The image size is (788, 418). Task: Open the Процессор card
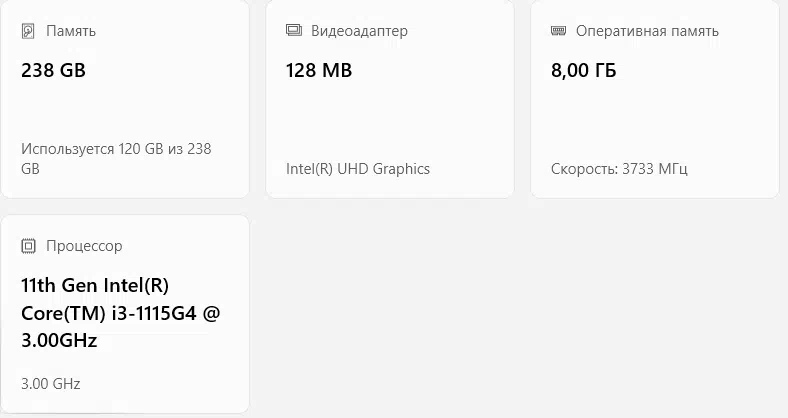[125, 314]
